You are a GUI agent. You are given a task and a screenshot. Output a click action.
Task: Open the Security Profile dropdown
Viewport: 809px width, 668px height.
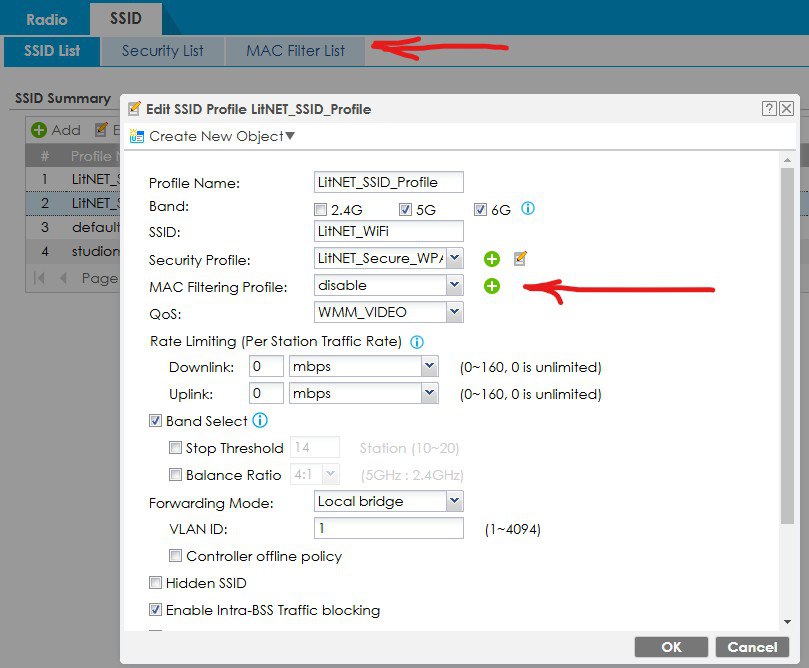point(455,258)
